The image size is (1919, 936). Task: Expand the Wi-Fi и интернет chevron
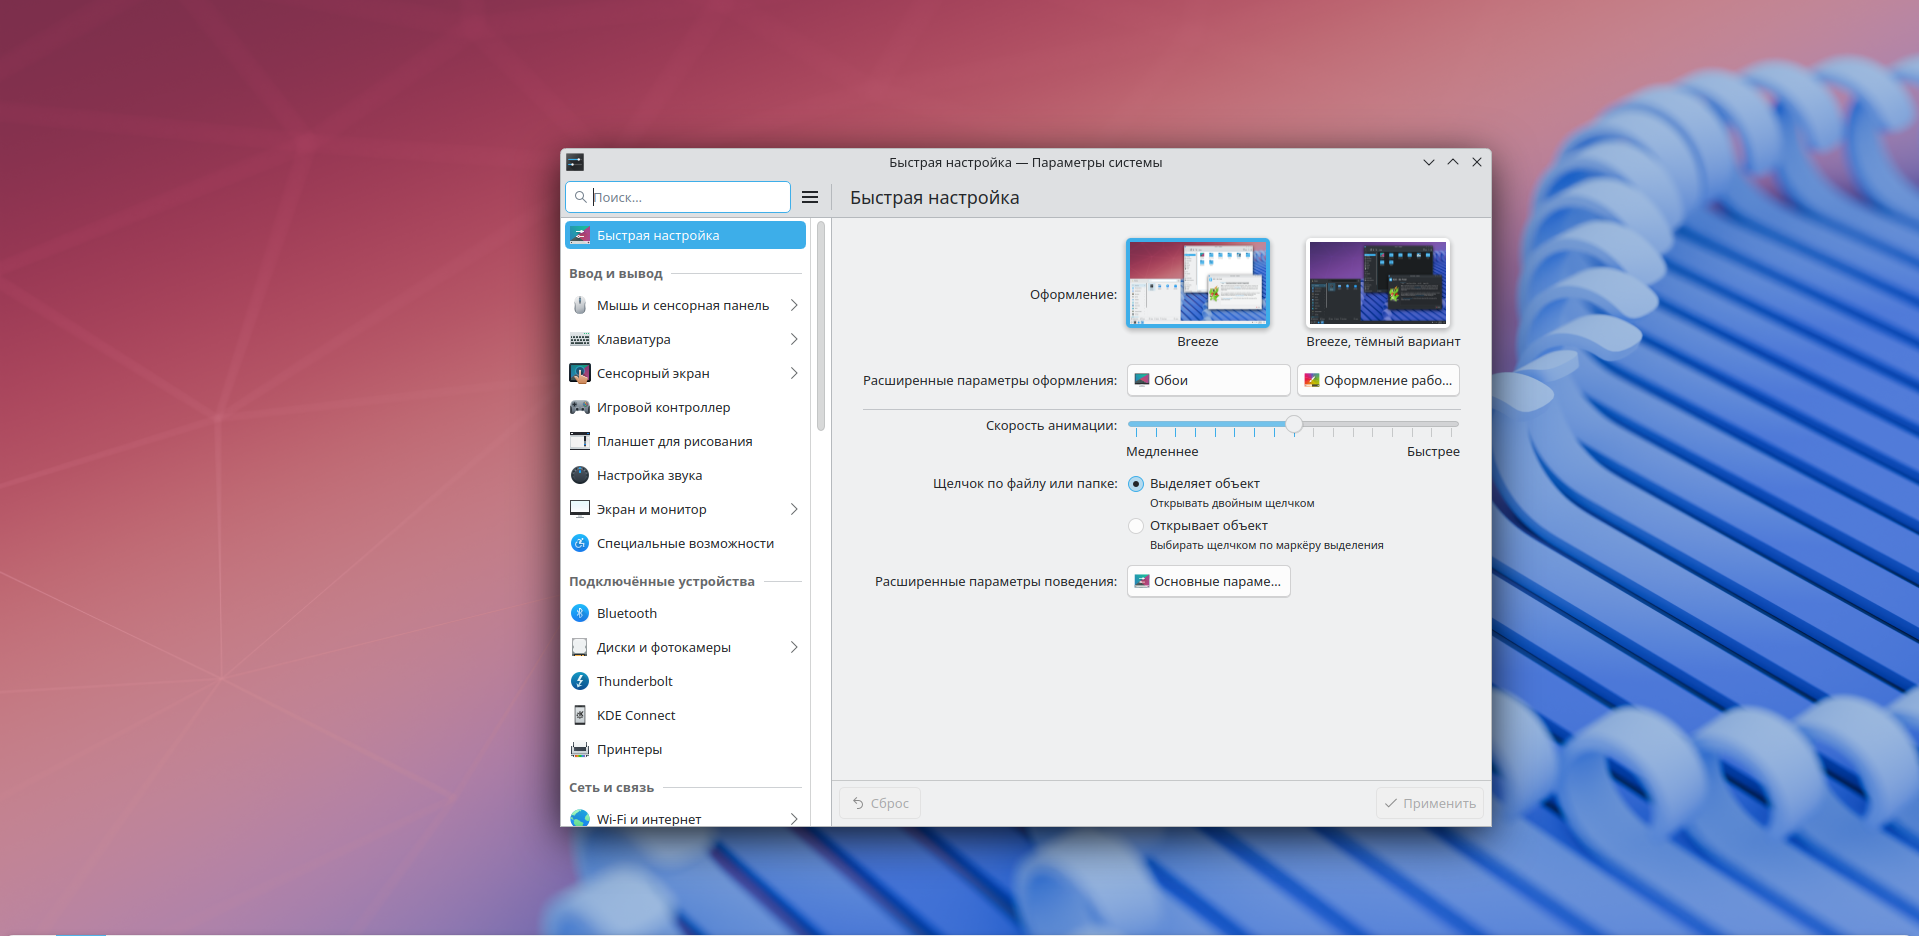pyautogui.click(x=794, y=818)
